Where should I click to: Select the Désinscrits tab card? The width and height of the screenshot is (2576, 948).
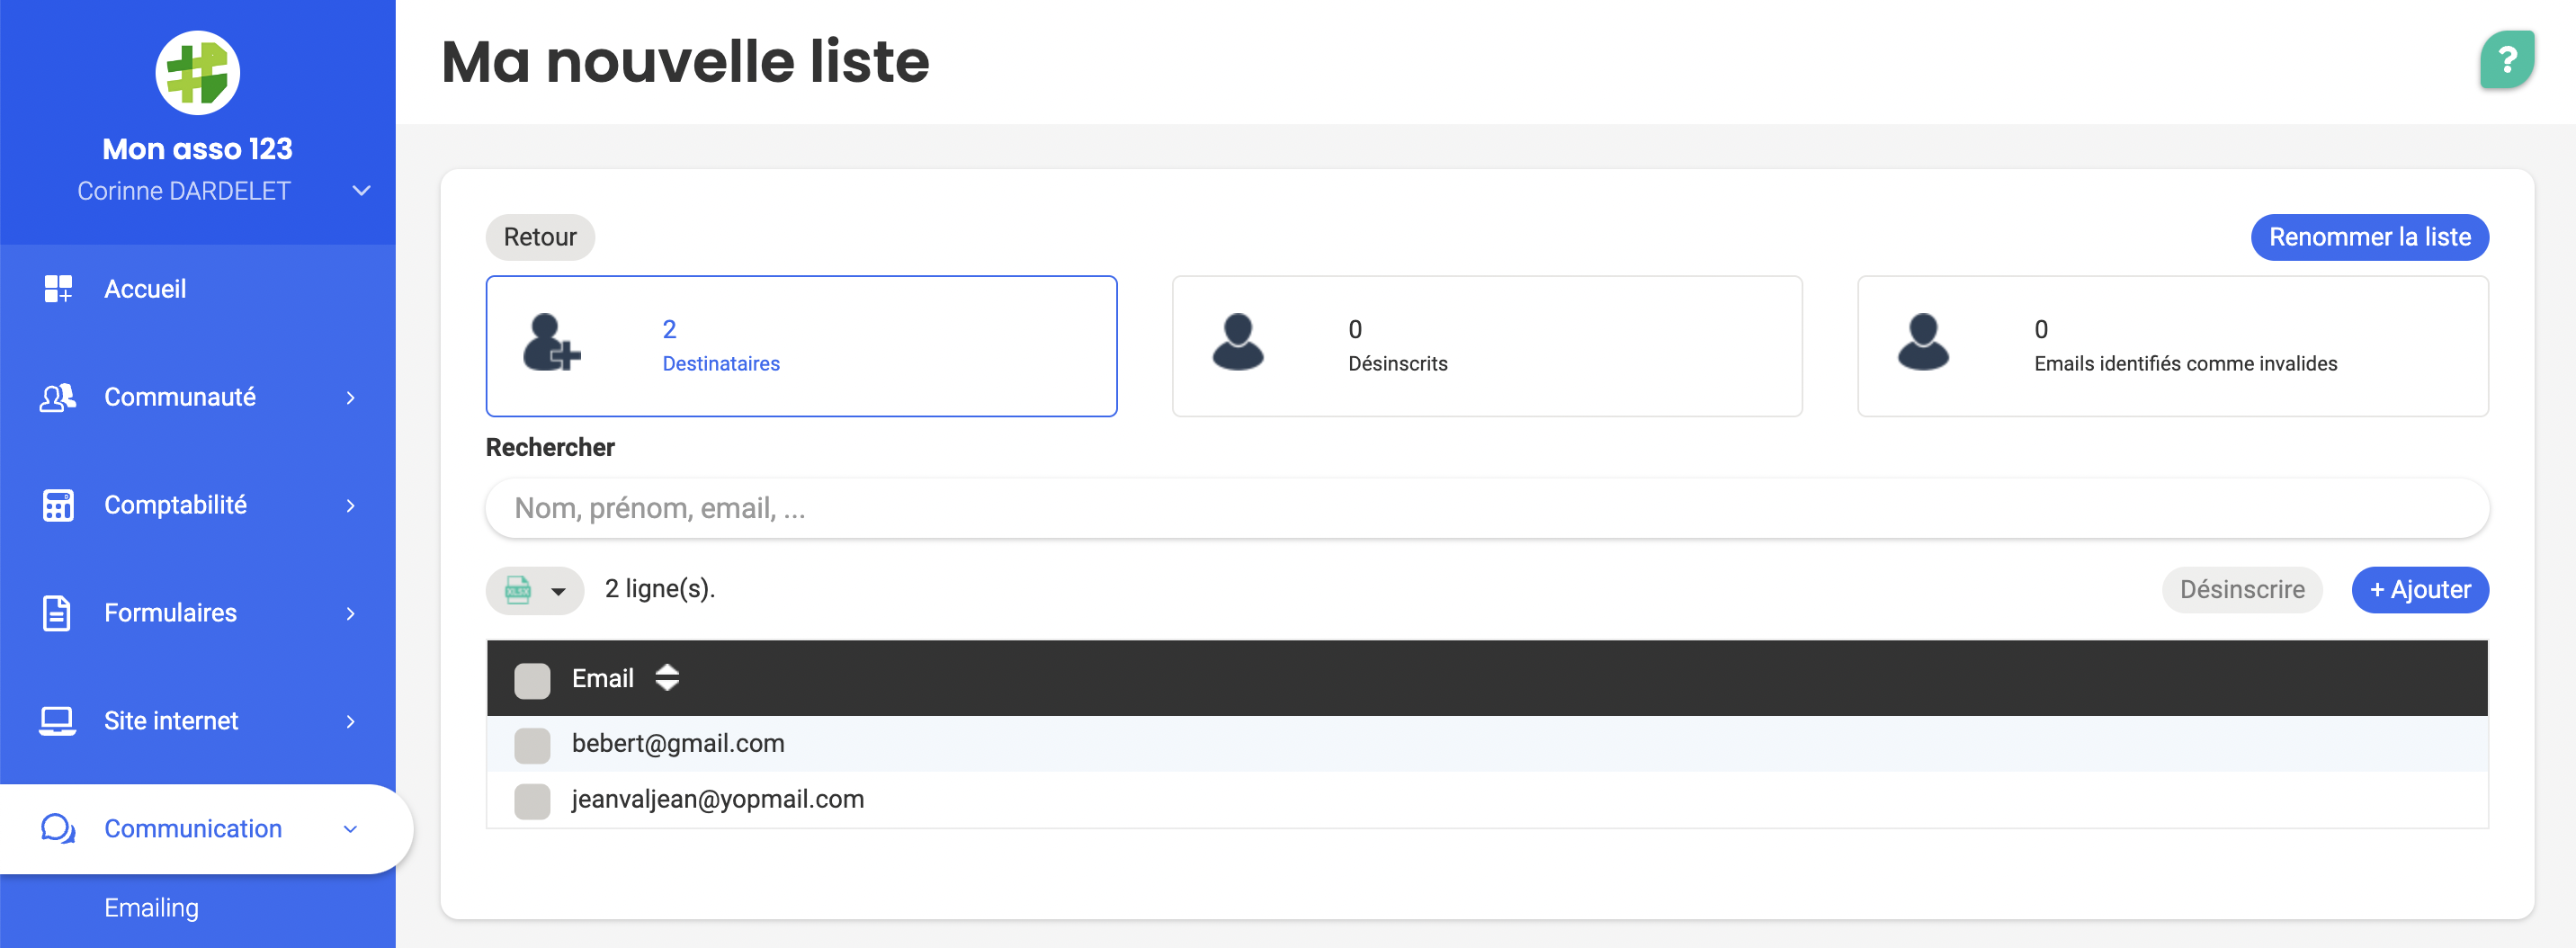tap(1487, 346)
